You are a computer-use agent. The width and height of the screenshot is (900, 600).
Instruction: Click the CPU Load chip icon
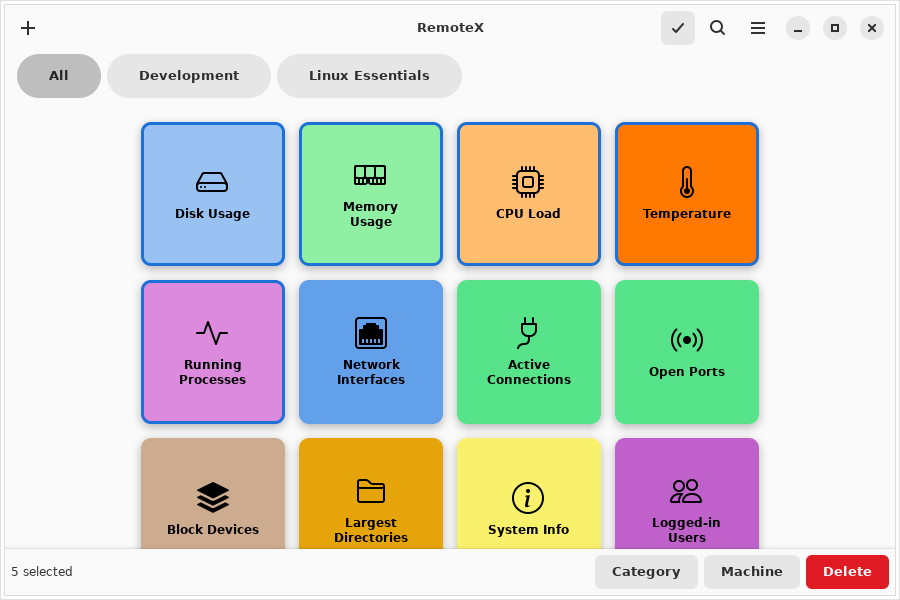coord(528,182)
